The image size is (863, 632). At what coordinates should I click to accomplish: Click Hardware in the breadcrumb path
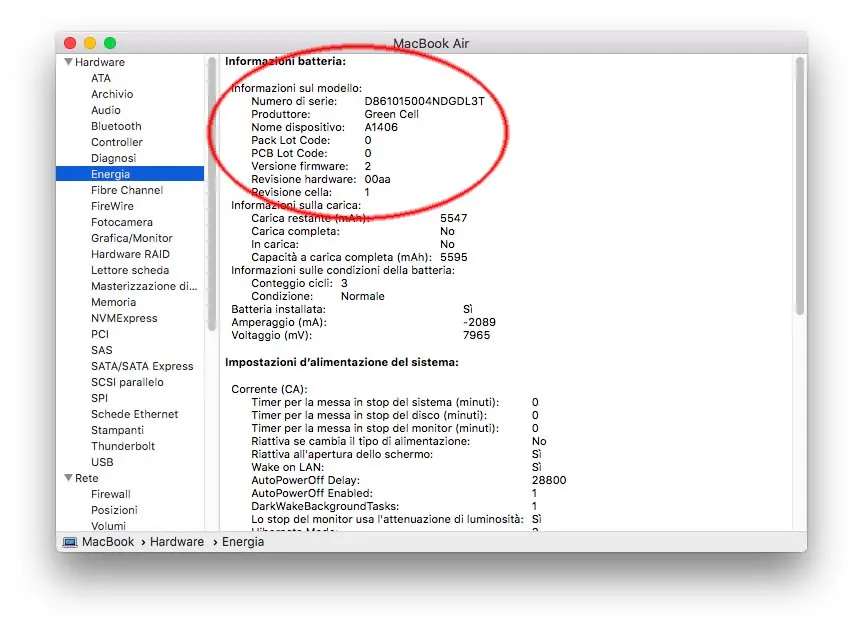pos(177,541)
